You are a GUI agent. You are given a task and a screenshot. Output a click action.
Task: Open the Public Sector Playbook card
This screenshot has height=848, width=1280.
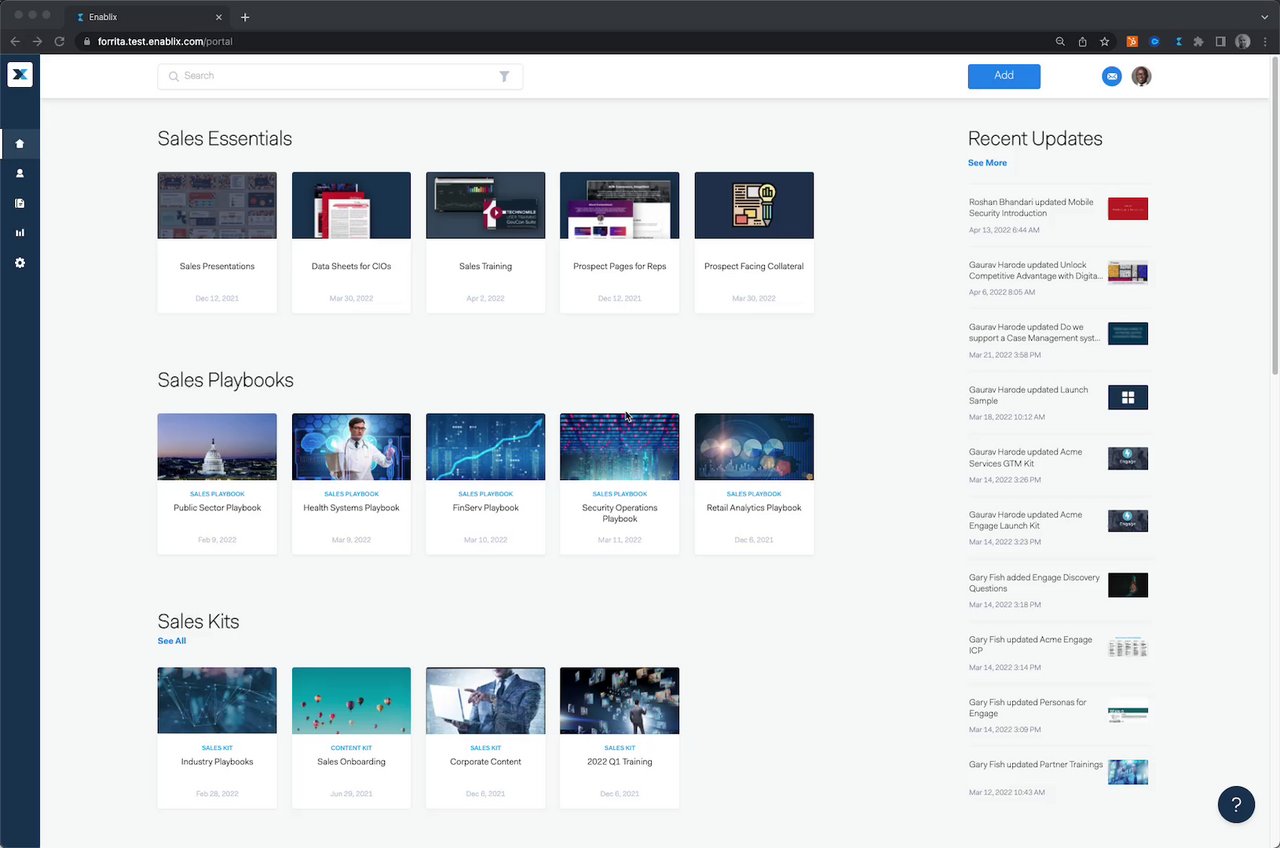pyautogui.click(x=217, y=484)
